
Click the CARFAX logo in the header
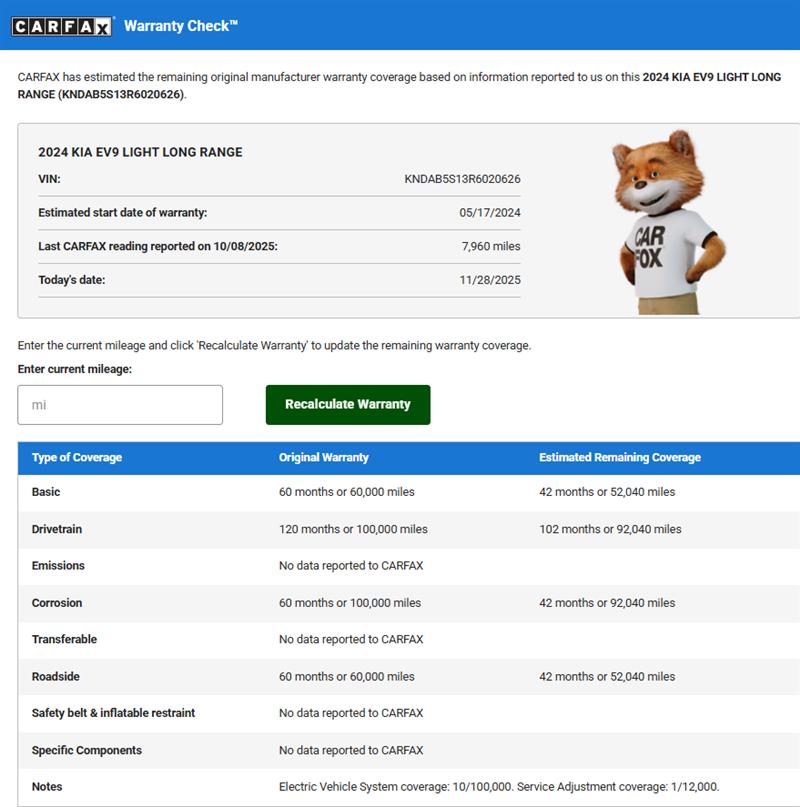pos(62,26)
